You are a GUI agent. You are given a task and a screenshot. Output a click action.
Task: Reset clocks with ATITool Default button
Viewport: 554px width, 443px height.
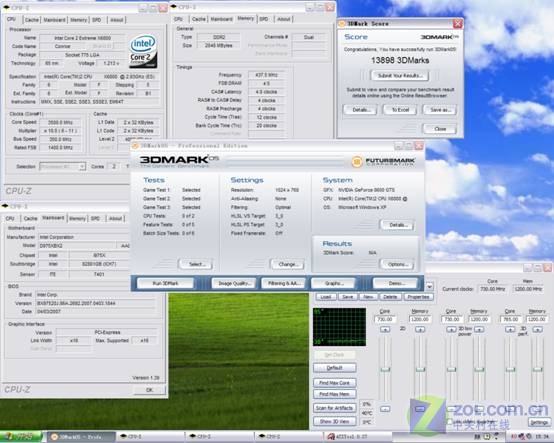[335, 368]
